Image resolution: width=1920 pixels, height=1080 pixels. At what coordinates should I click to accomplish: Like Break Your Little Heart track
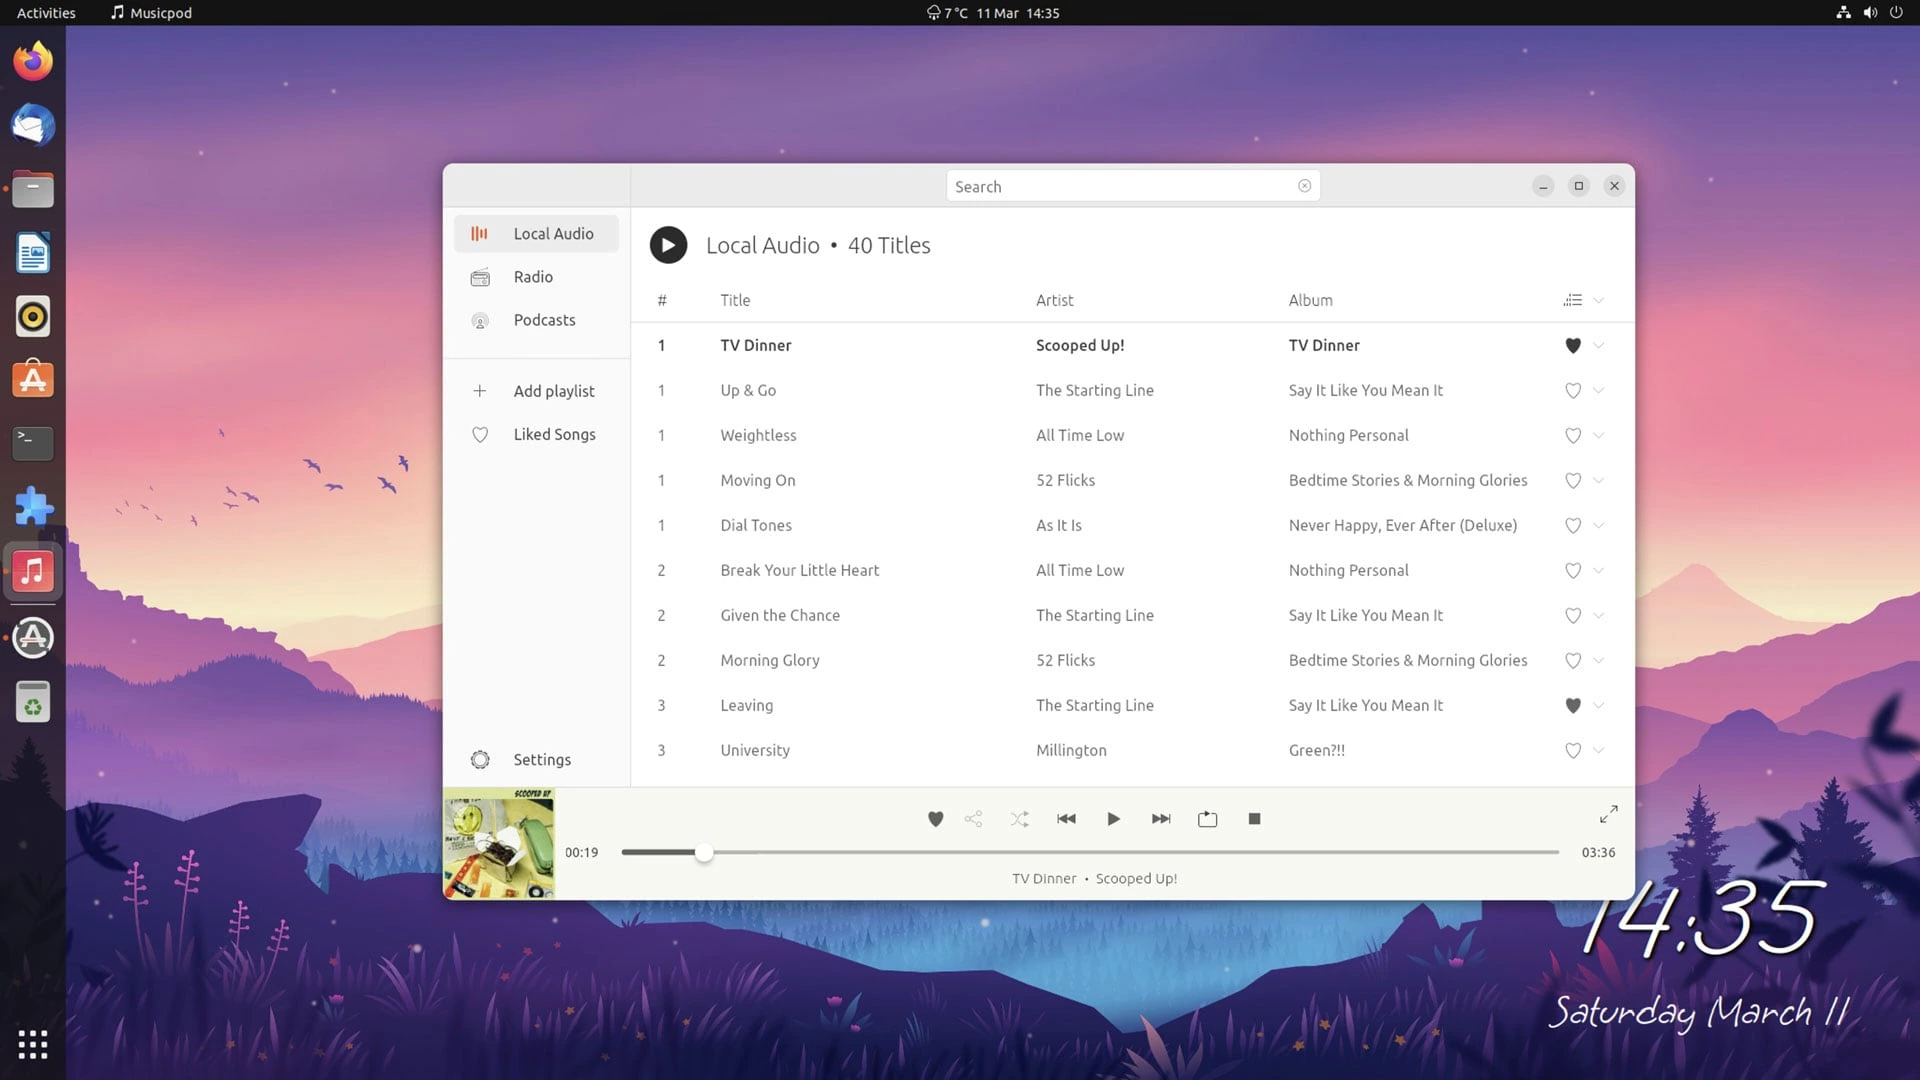pos(1573,570)
